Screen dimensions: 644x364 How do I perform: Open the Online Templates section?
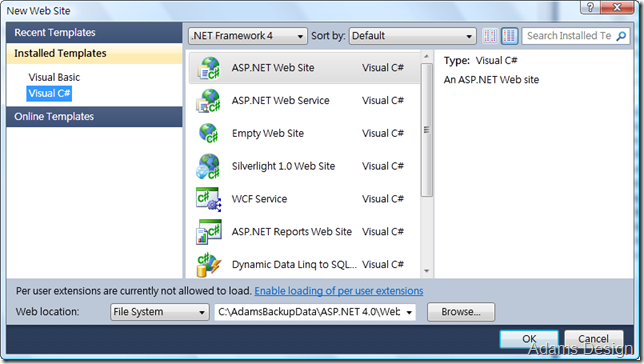pos(94,117)
